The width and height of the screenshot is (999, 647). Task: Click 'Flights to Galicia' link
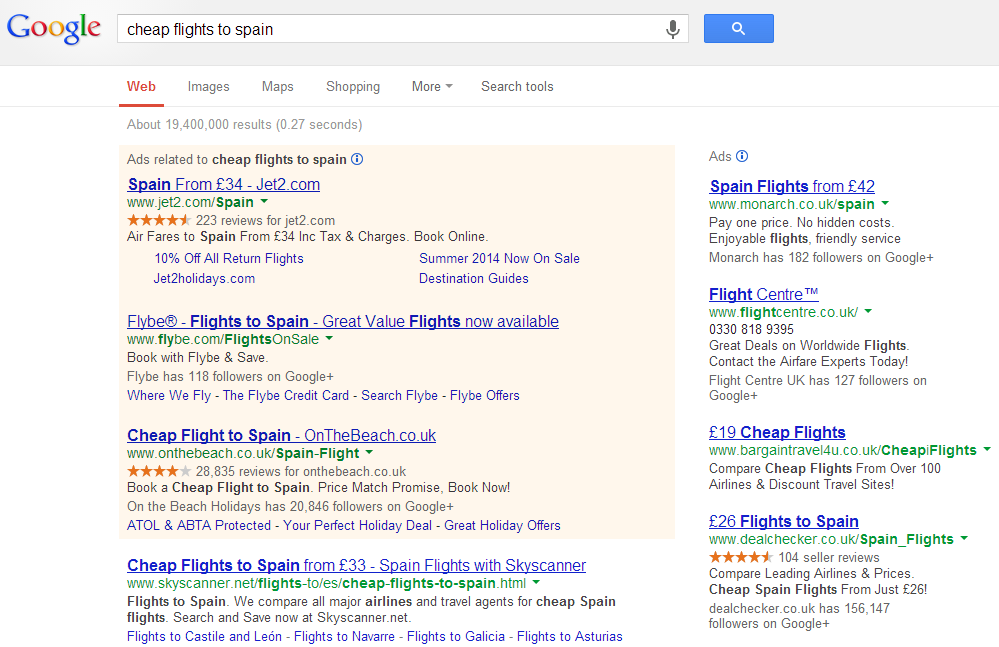click(x=456, y=636)
